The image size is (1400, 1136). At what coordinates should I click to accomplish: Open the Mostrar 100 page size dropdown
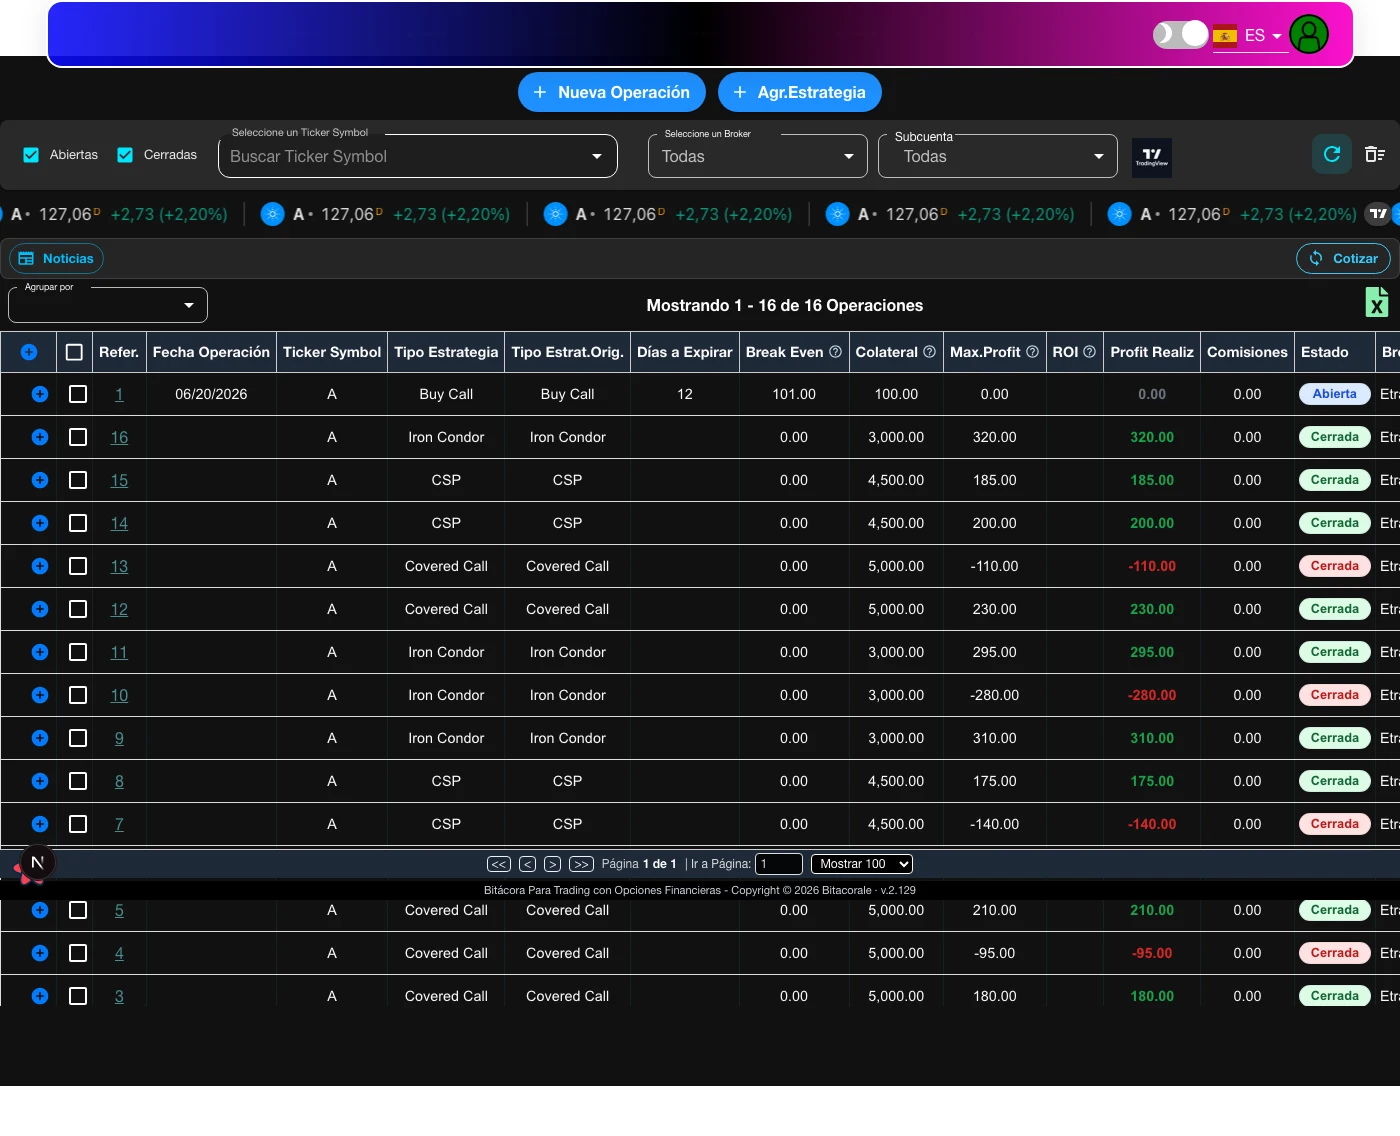tap(862, 864)
